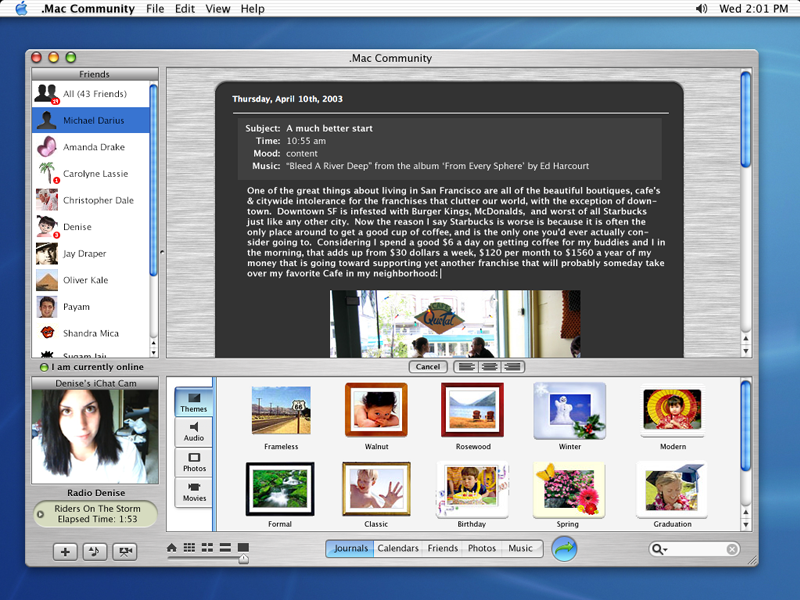
Task: Align text right
Action: 513,367
